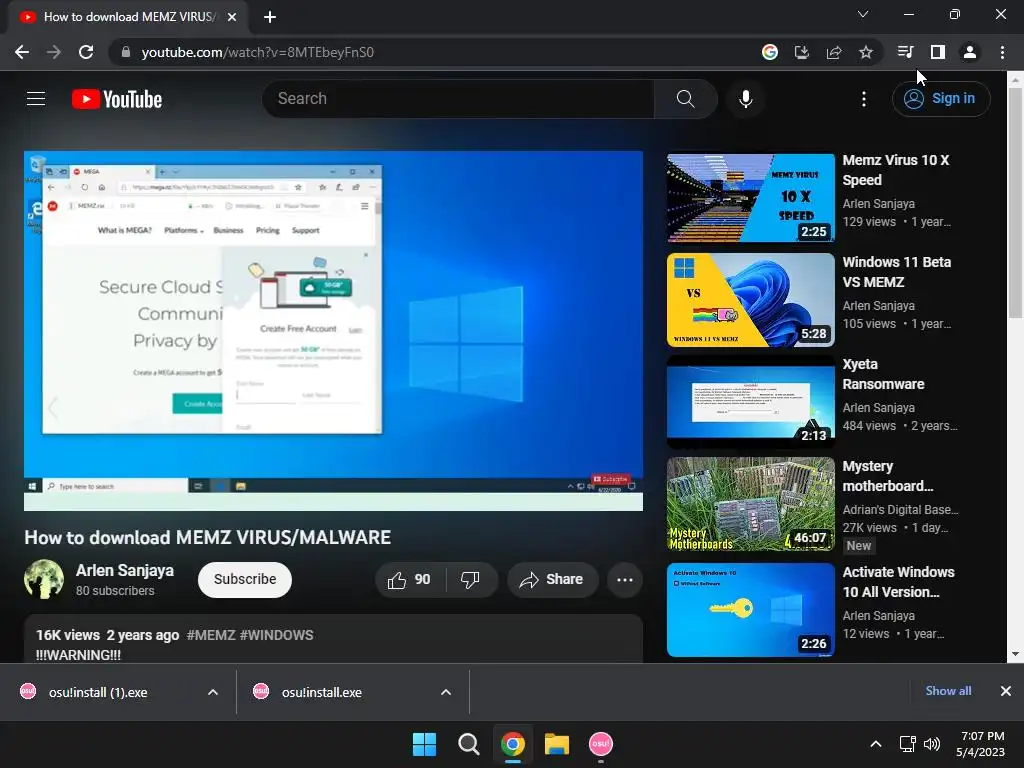Show hidden system tray icons

click(876, 744)
